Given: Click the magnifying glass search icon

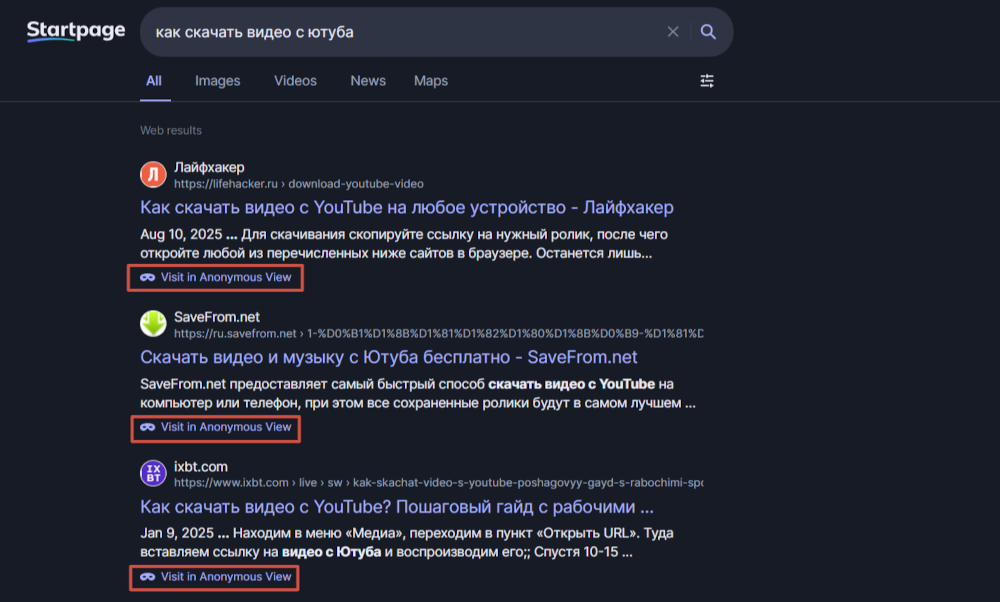Looking at the screenshot, I should tap(708, 32).
